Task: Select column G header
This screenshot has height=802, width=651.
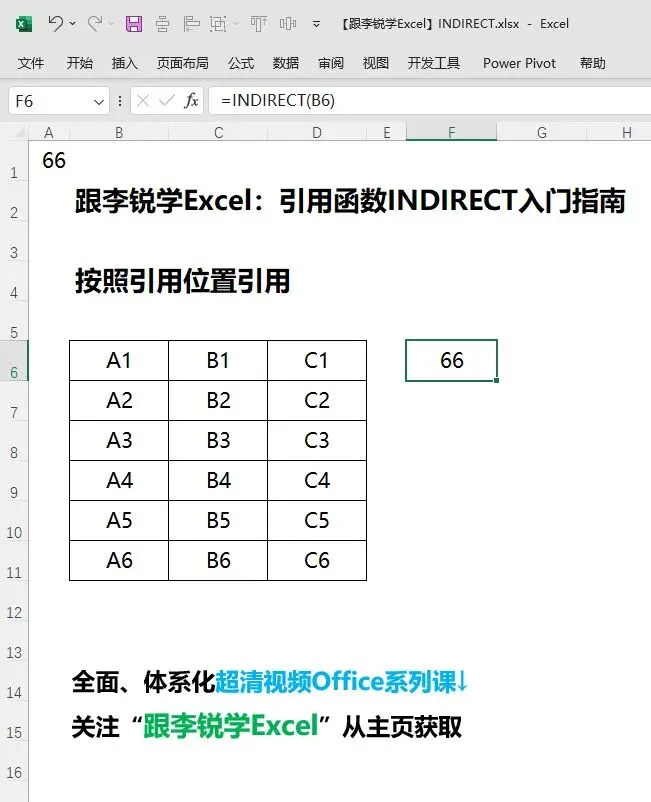Action: pos(542,133)
